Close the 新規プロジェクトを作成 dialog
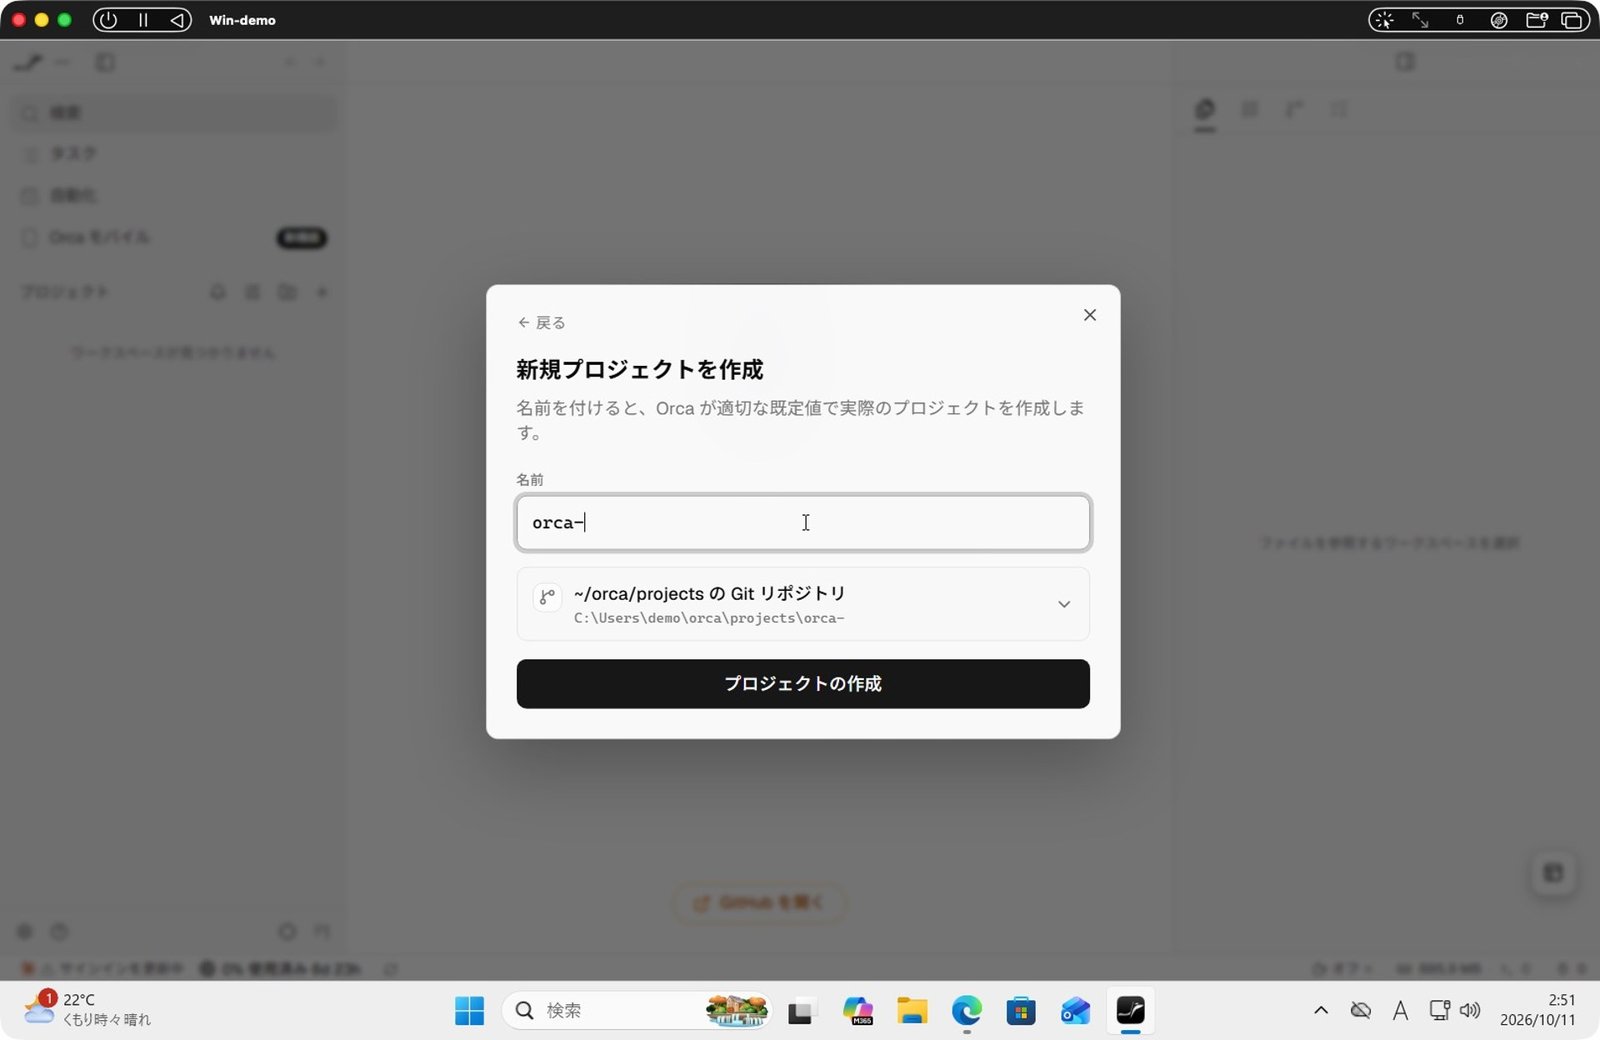The height and width of the screenshot is (1040, 1600). coord(1090,315)
